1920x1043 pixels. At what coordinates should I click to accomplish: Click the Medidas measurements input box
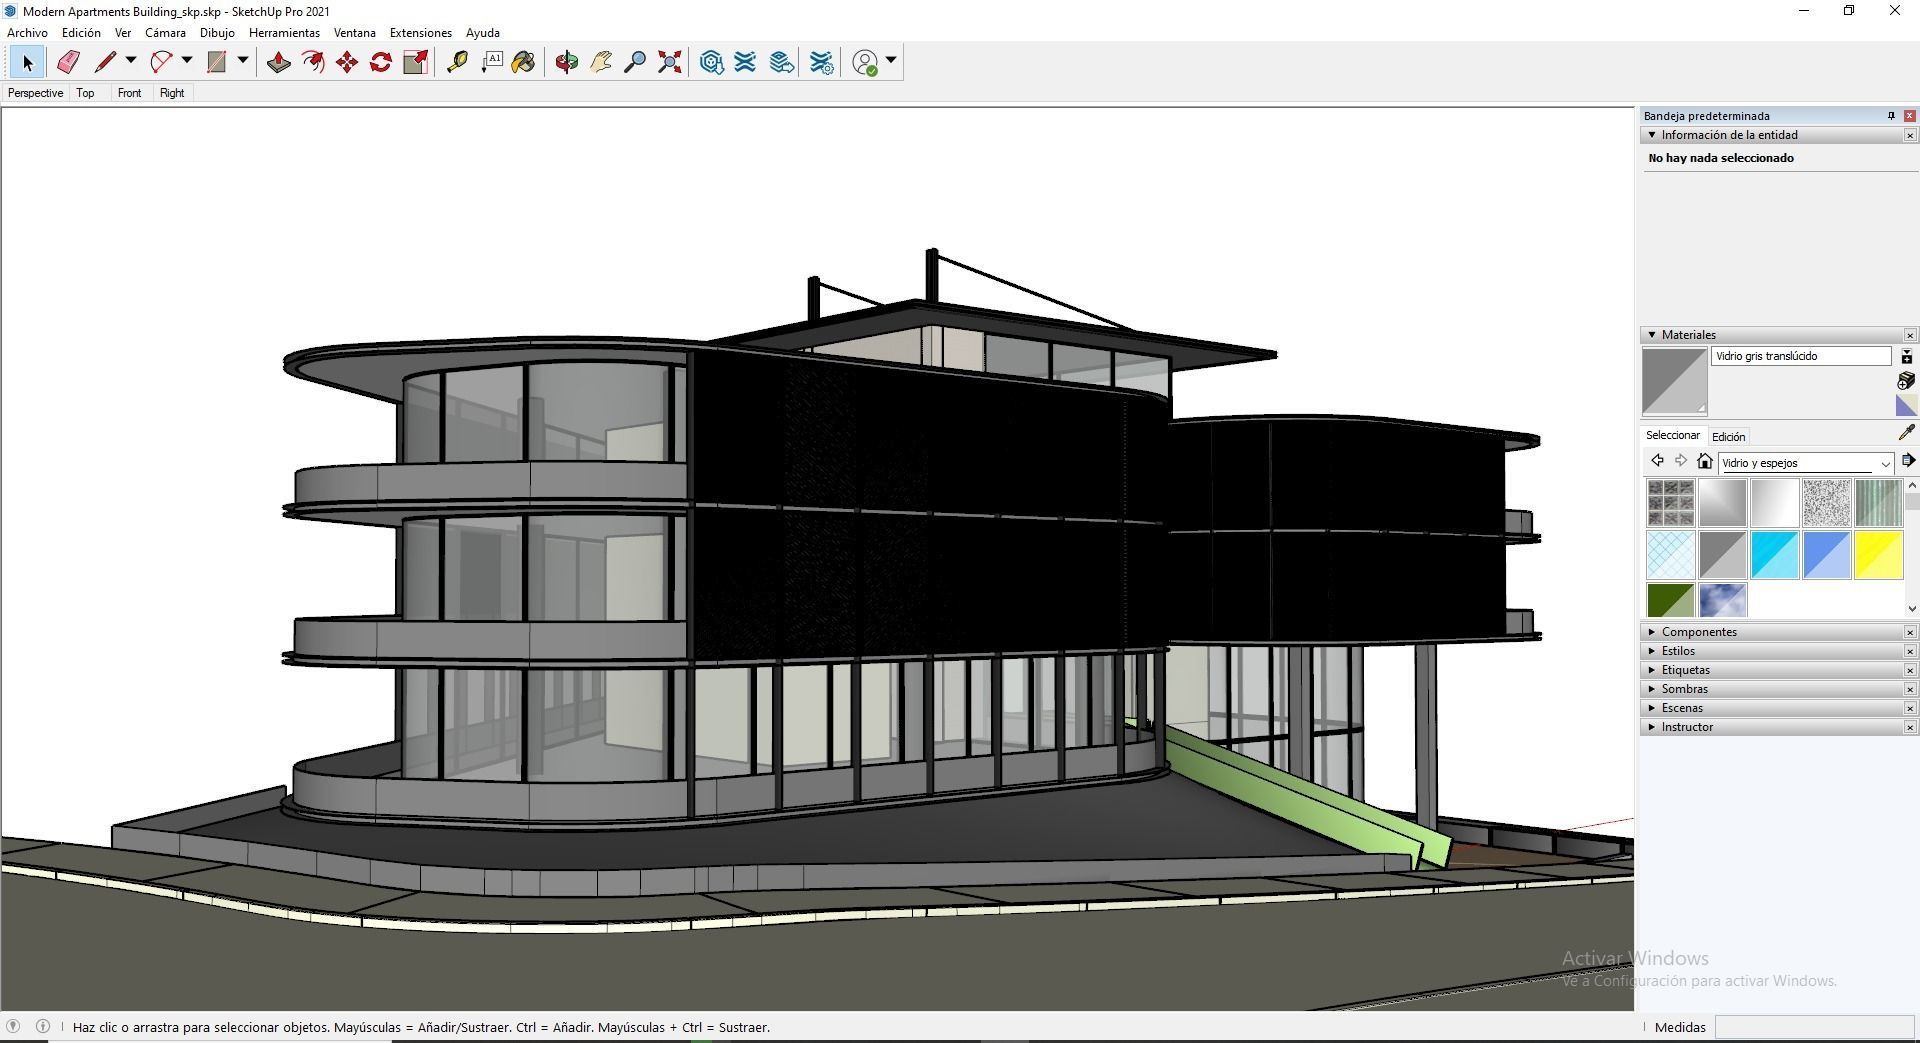1814,1027
